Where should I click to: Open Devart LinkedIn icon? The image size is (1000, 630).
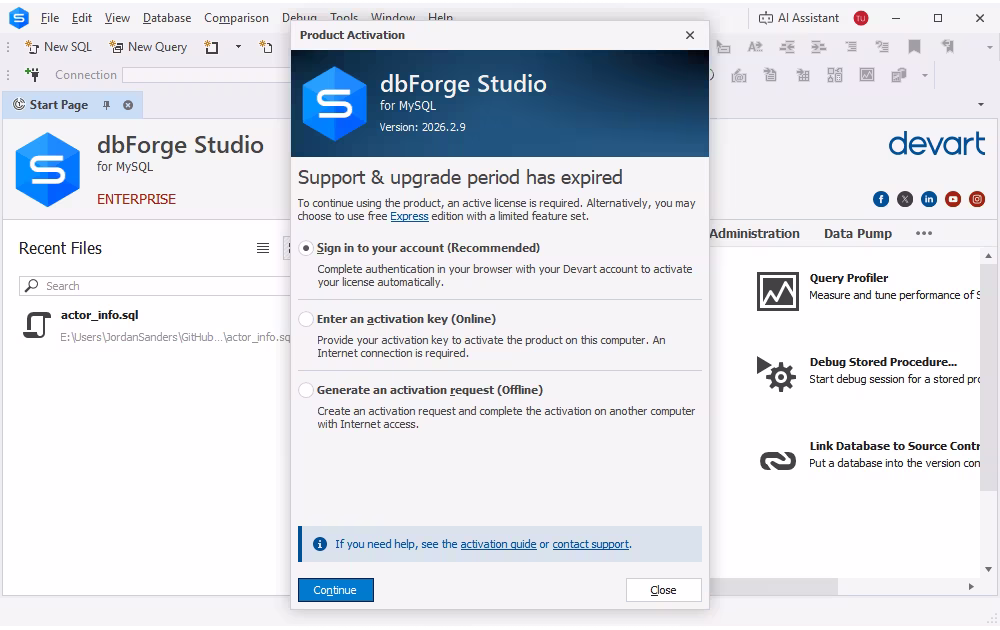point(929,199)
